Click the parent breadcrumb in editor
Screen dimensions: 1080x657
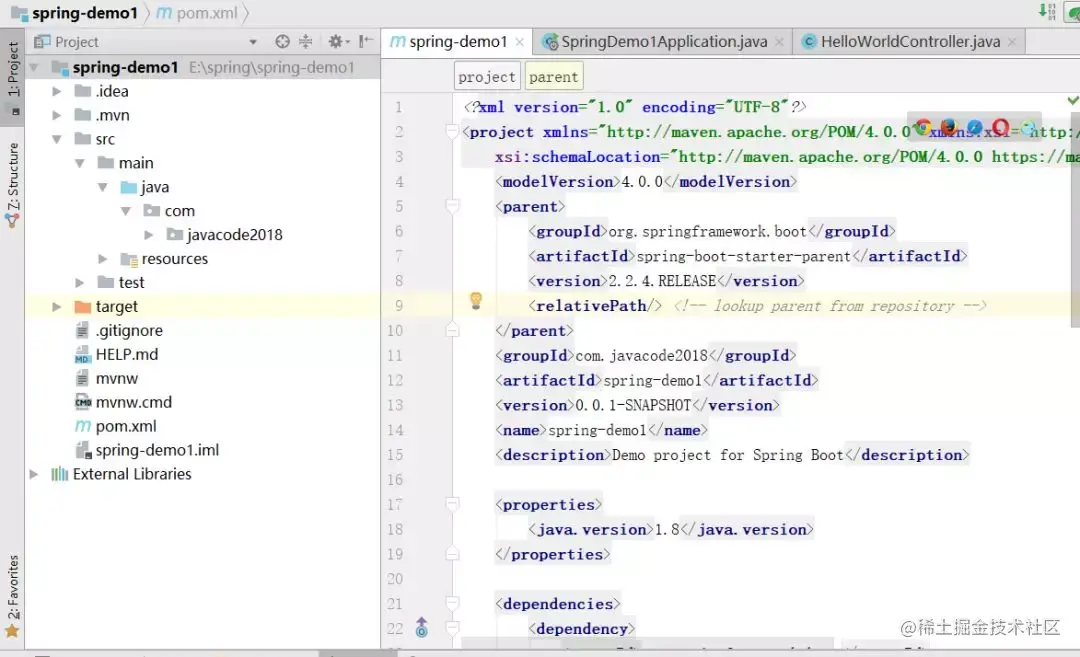554,77
